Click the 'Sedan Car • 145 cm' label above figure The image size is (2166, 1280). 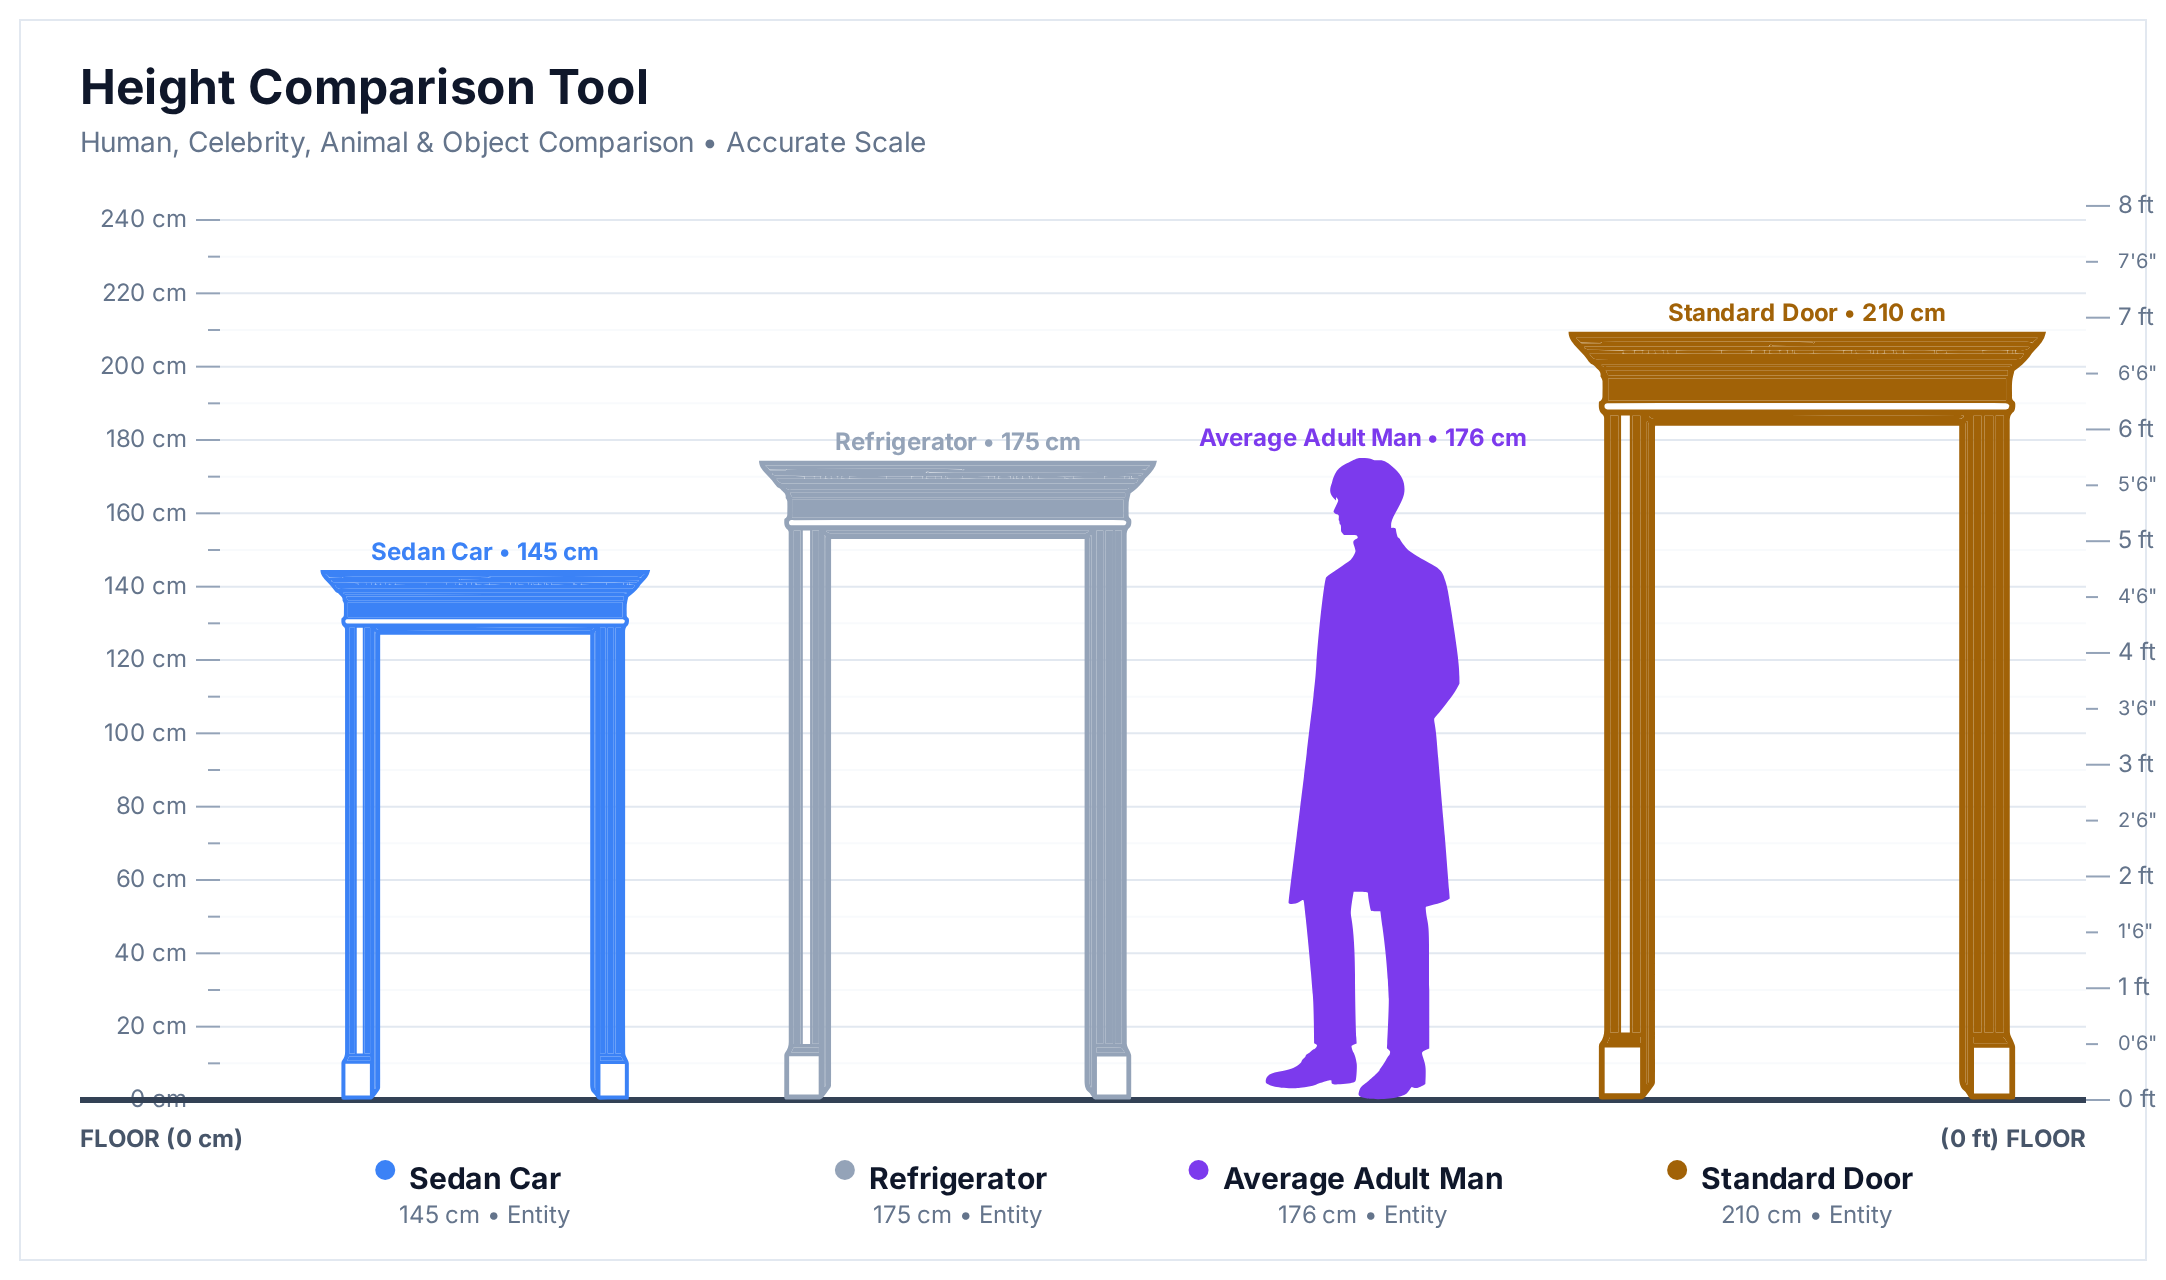pos(485,552)
